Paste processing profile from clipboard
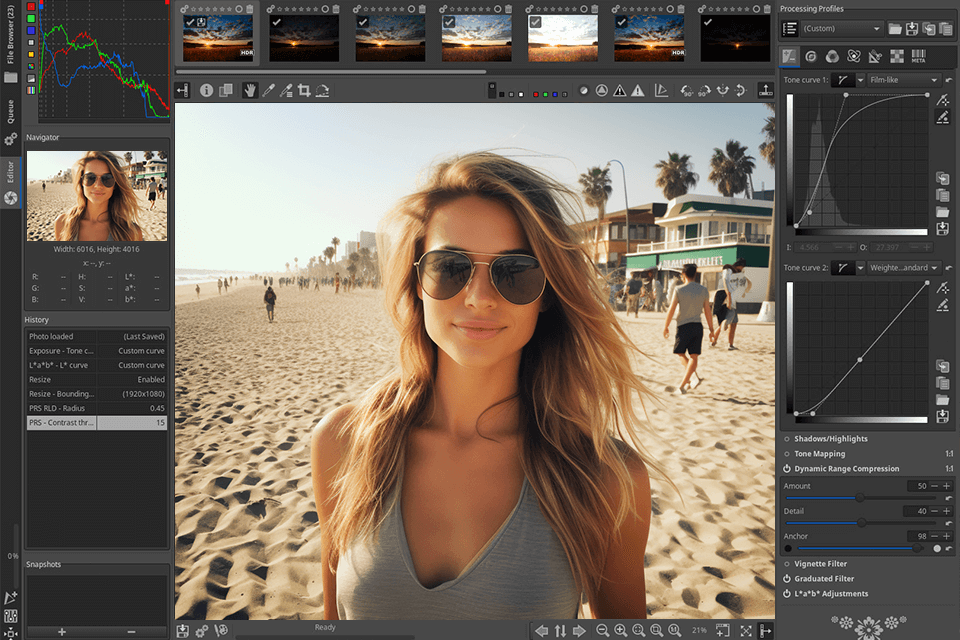The width and height of the screenshot is (960, 640). pos(946,29)
